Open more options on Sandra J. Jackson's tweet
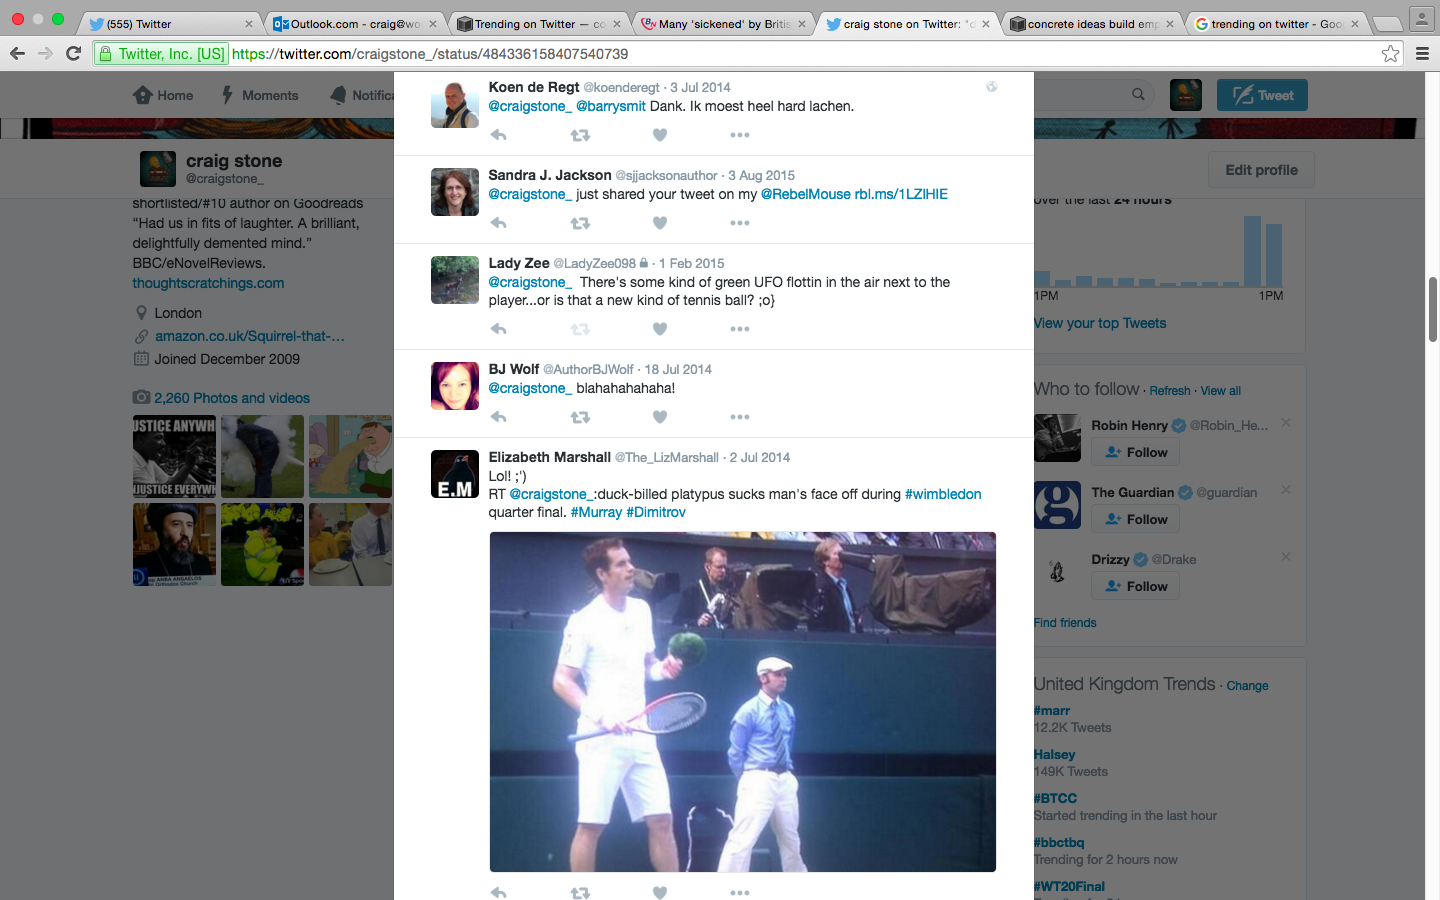The image size is (1440, 900). click(740, 223)
